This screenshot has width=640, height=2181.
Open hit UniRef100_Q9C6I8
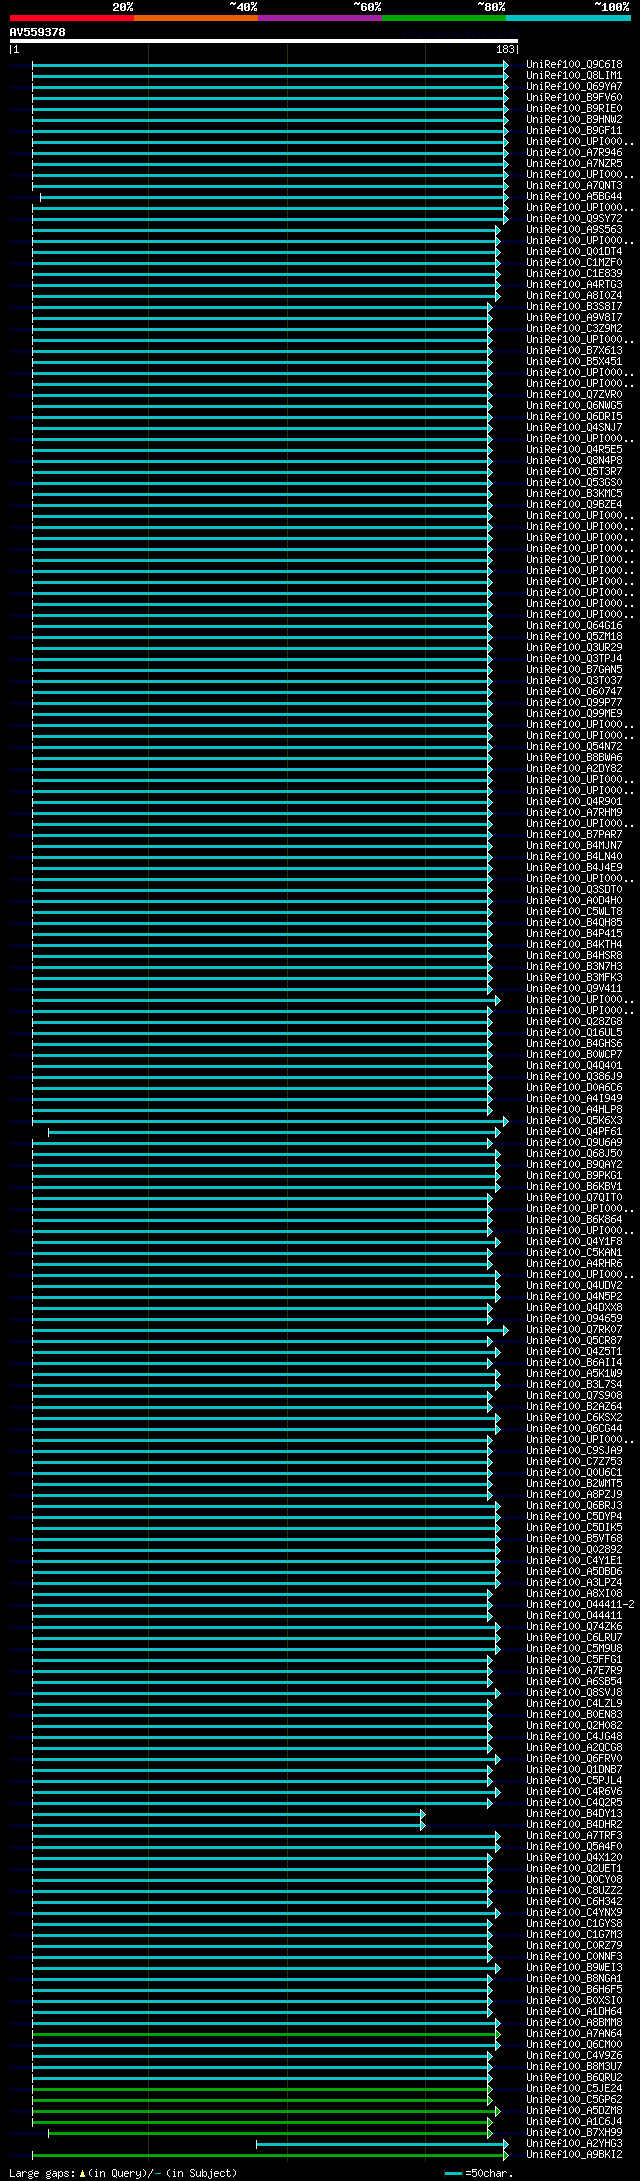(574, 65)
